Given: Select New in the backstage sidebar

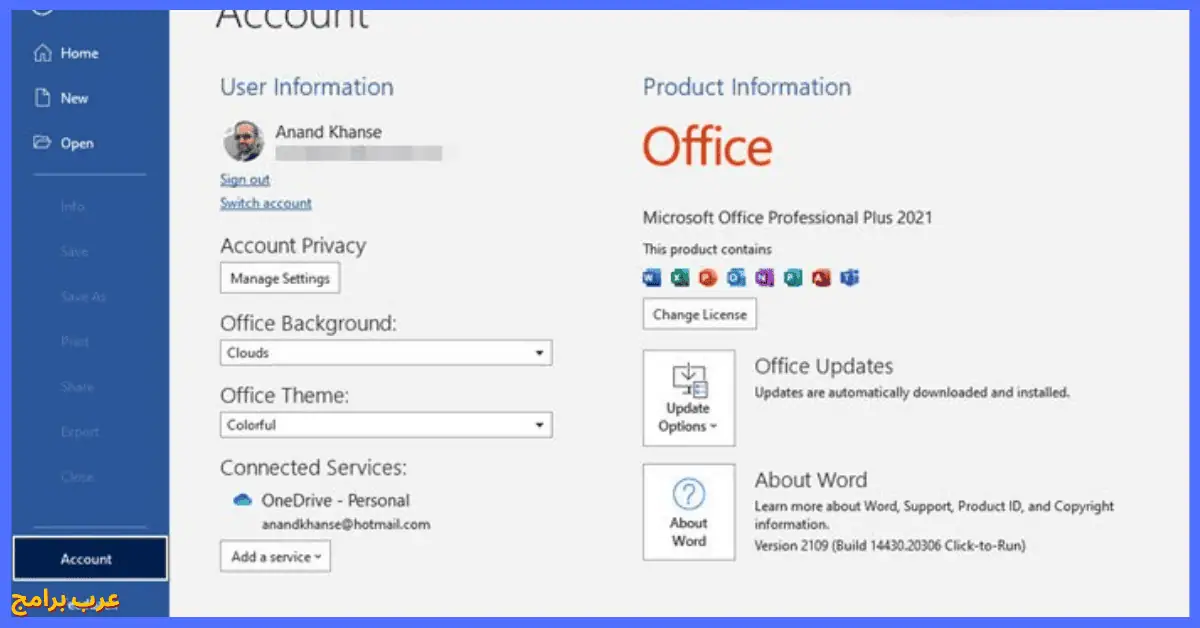Looking at the screenshot, I should coord(62,98).
